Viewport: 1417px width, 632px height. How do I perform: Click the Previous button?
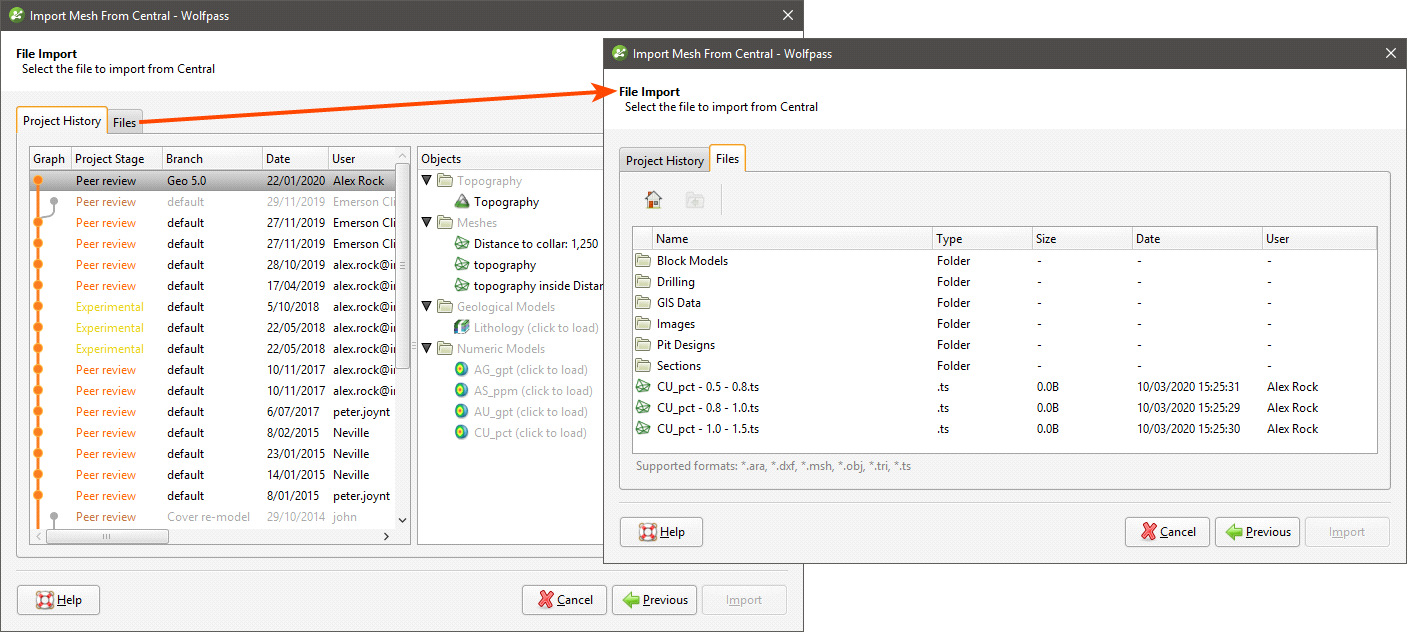click(x=1257, y=531)
